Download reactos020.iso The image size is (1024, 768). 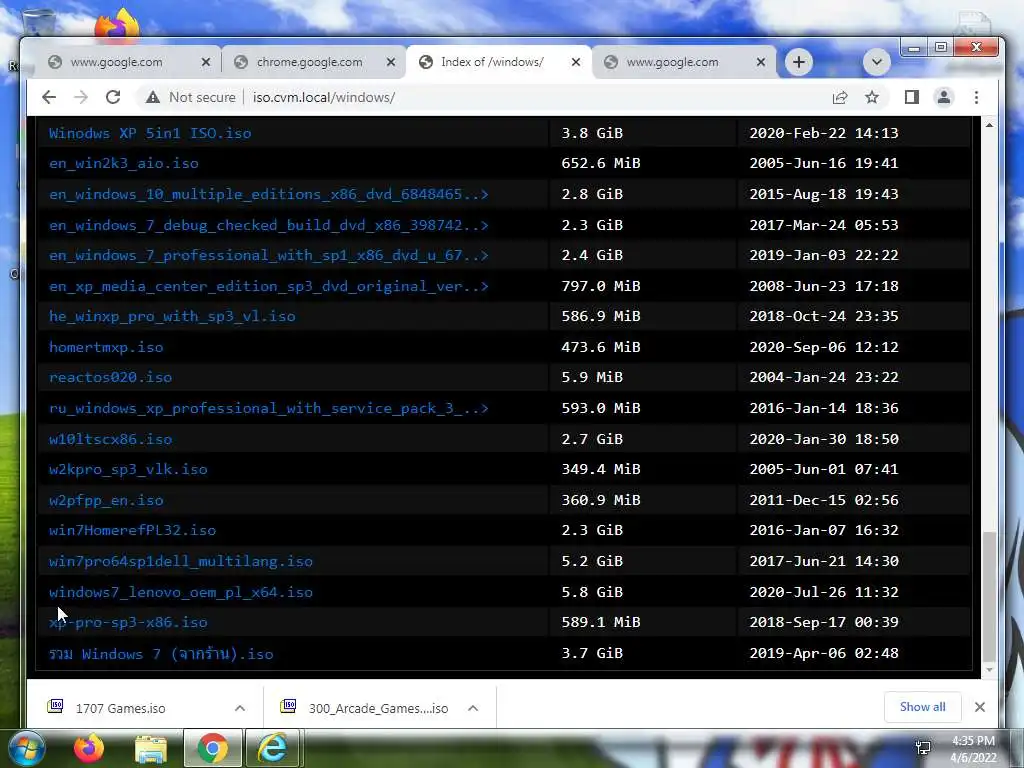[110, 377]
